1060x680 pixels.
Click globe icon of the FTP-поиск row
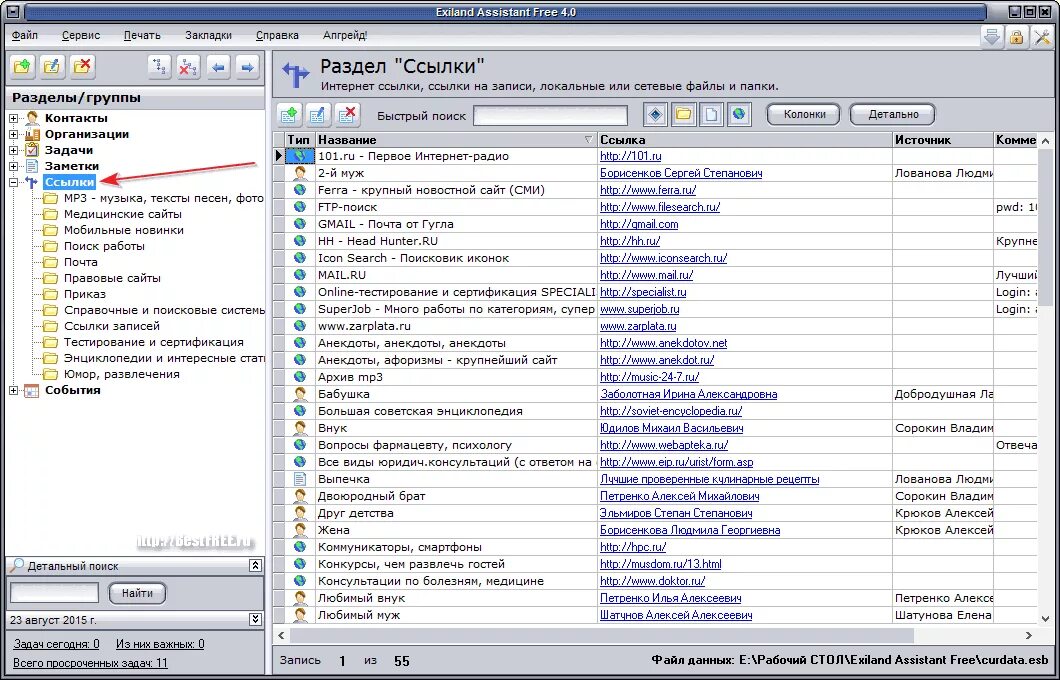pyautogui.click(x=299, y=207)
